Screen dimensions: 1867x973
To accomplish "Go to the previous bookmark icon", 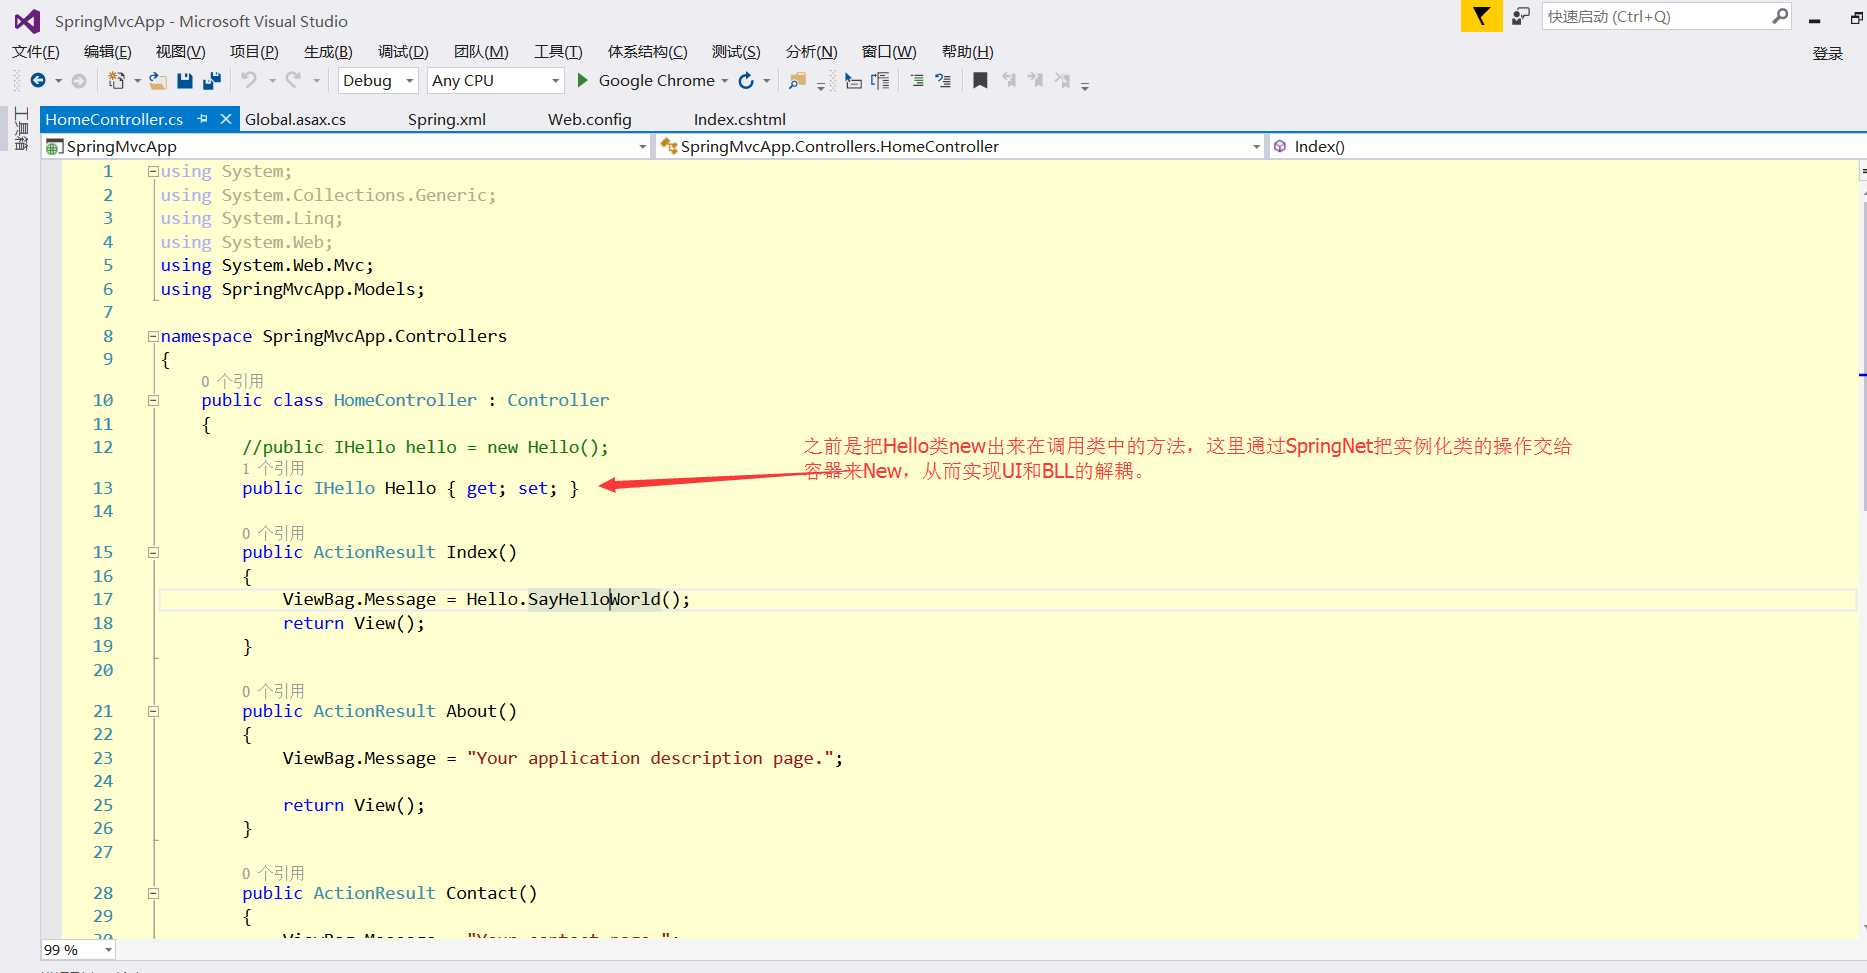I will pos(1009,80).
